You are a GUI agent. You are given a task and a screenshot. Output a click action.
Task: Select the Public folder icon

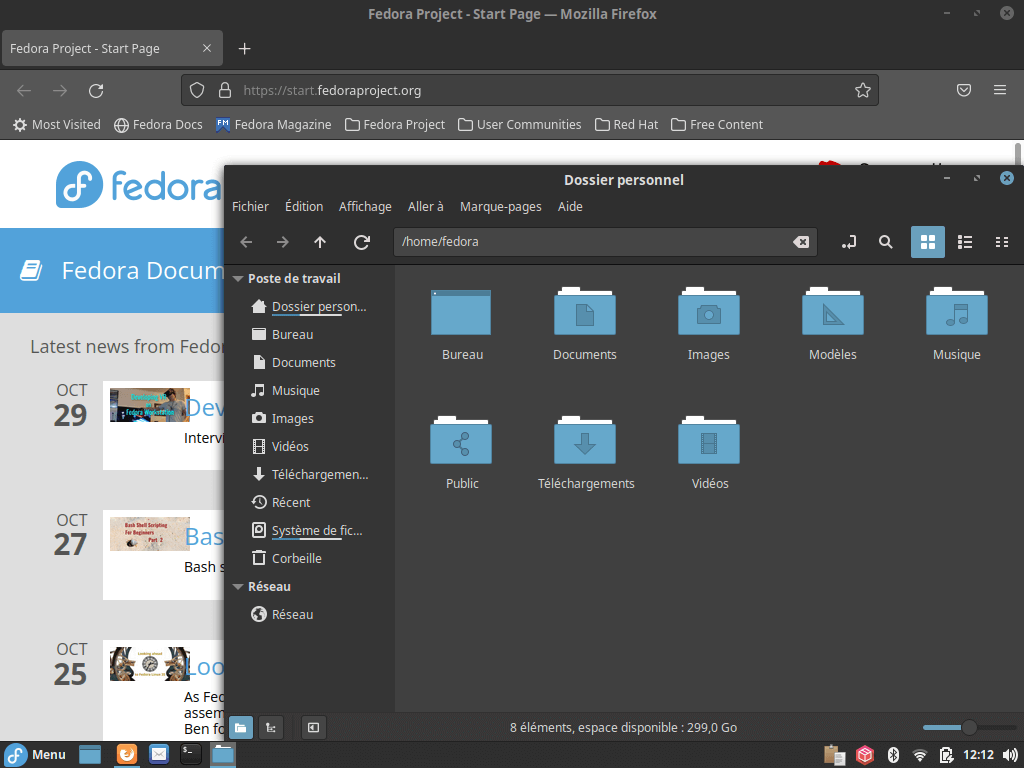click(462, 453)
